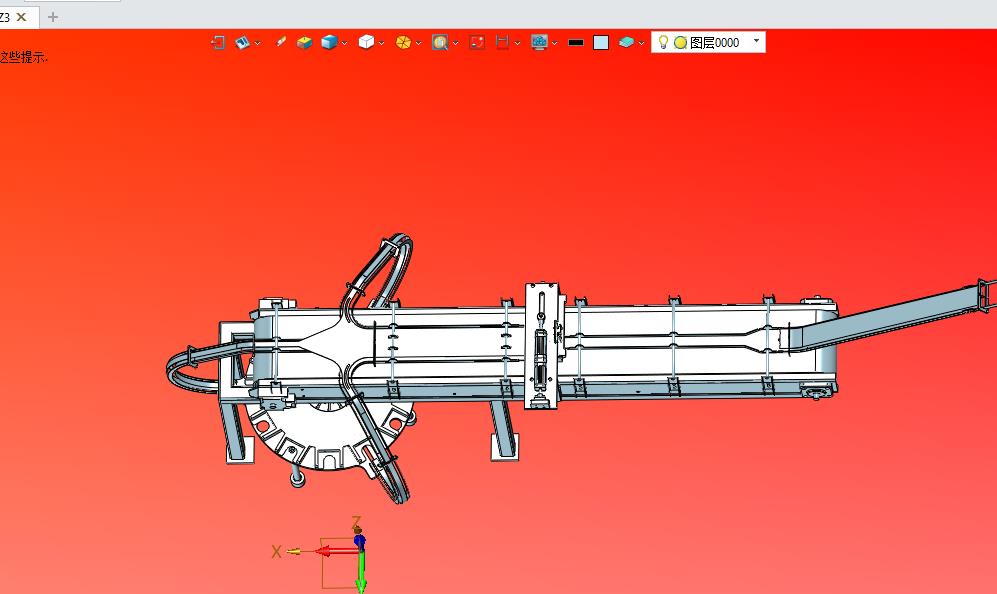Click the yellow-top box display icon
997x594 pixels.
click(x=305, y=43)
